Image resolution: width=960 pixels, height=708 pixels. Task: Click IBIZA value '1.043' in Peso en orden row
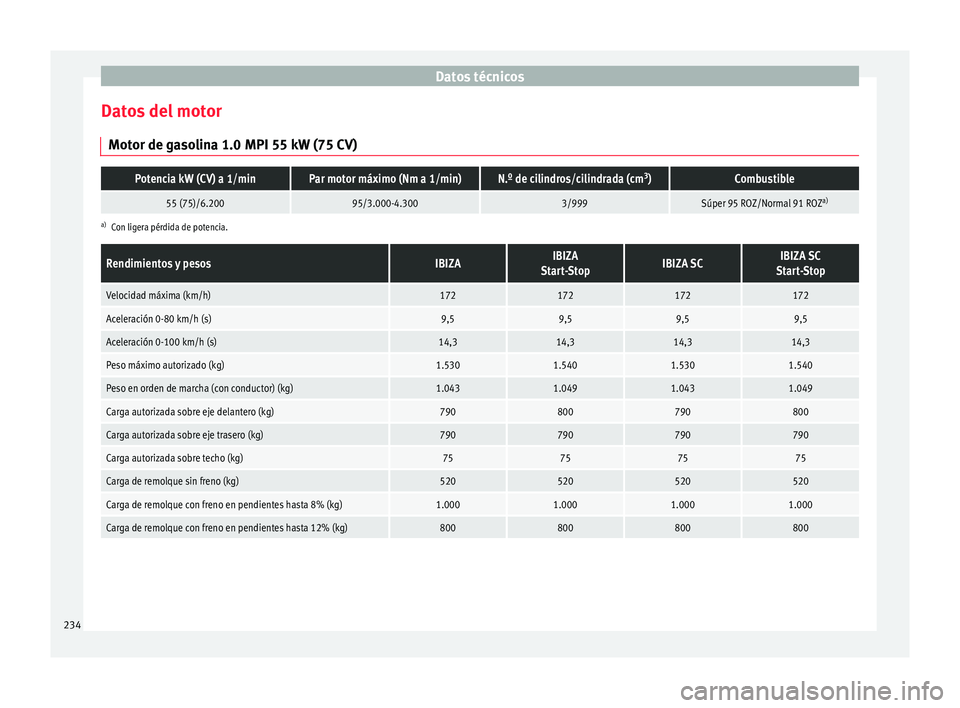tap(448, 388)
